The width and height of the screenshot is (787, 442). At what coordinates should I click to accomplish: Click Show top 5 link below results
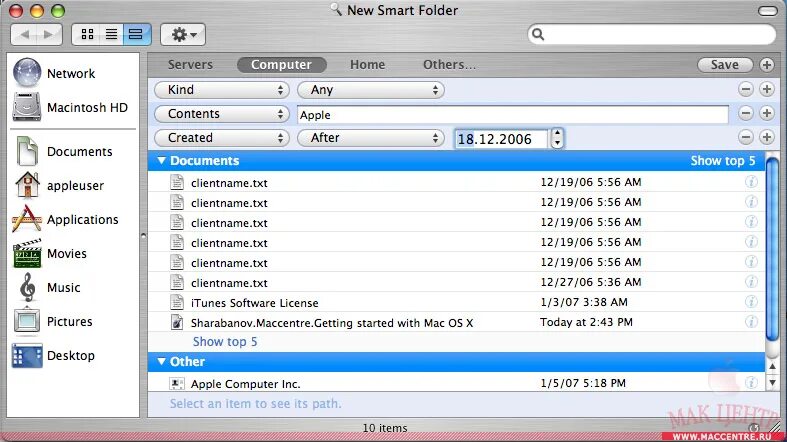[x=225, y=342]
